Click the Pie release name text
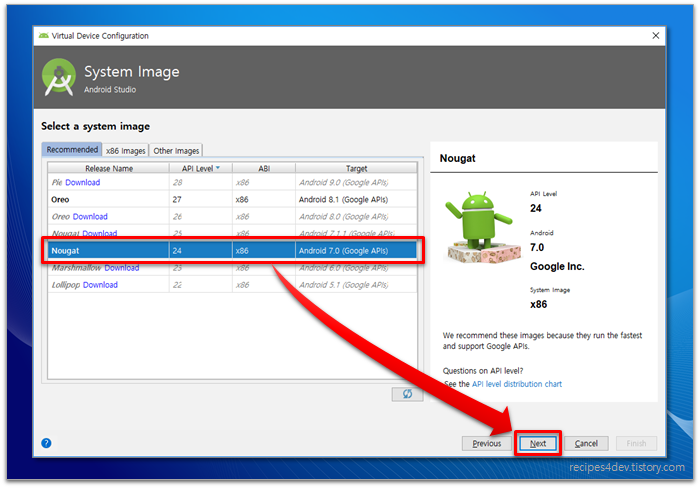The width and height of the screenshot is (700, 489). point(57,182)
